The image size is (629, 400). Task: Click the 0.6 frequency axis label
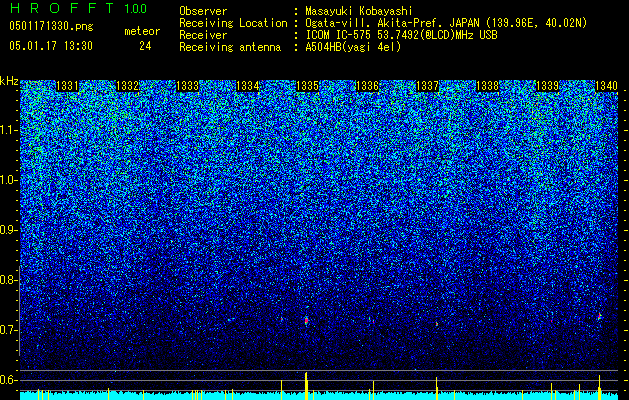click(9, 380)
